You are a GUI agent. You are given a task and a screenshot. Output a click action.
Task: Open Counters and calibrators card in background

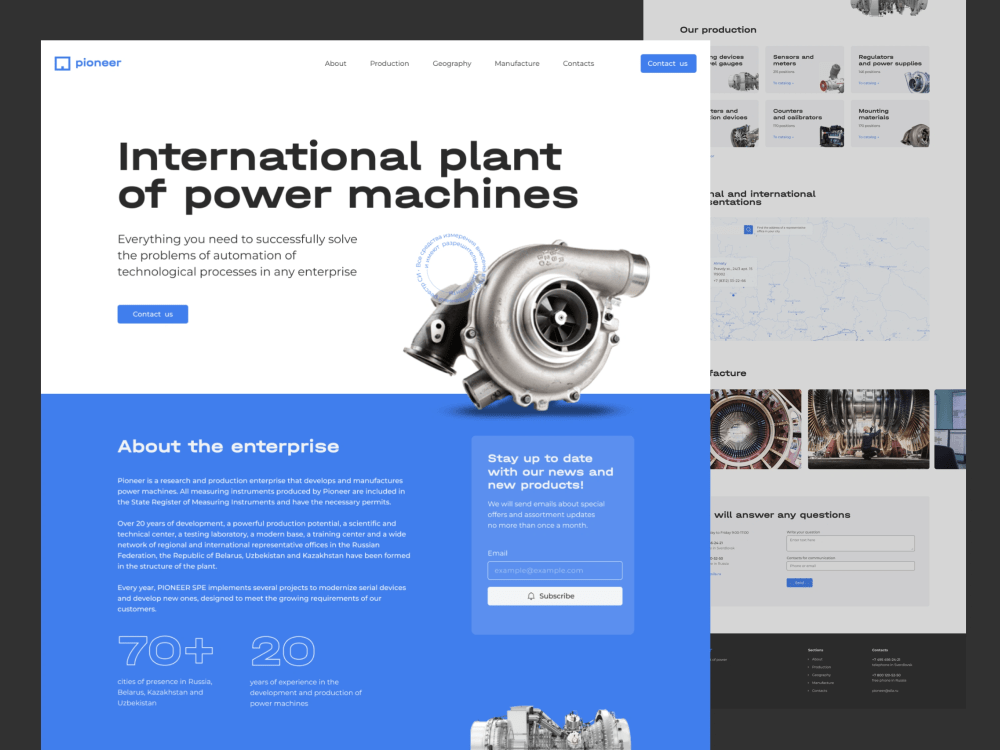tap(804, 123)
